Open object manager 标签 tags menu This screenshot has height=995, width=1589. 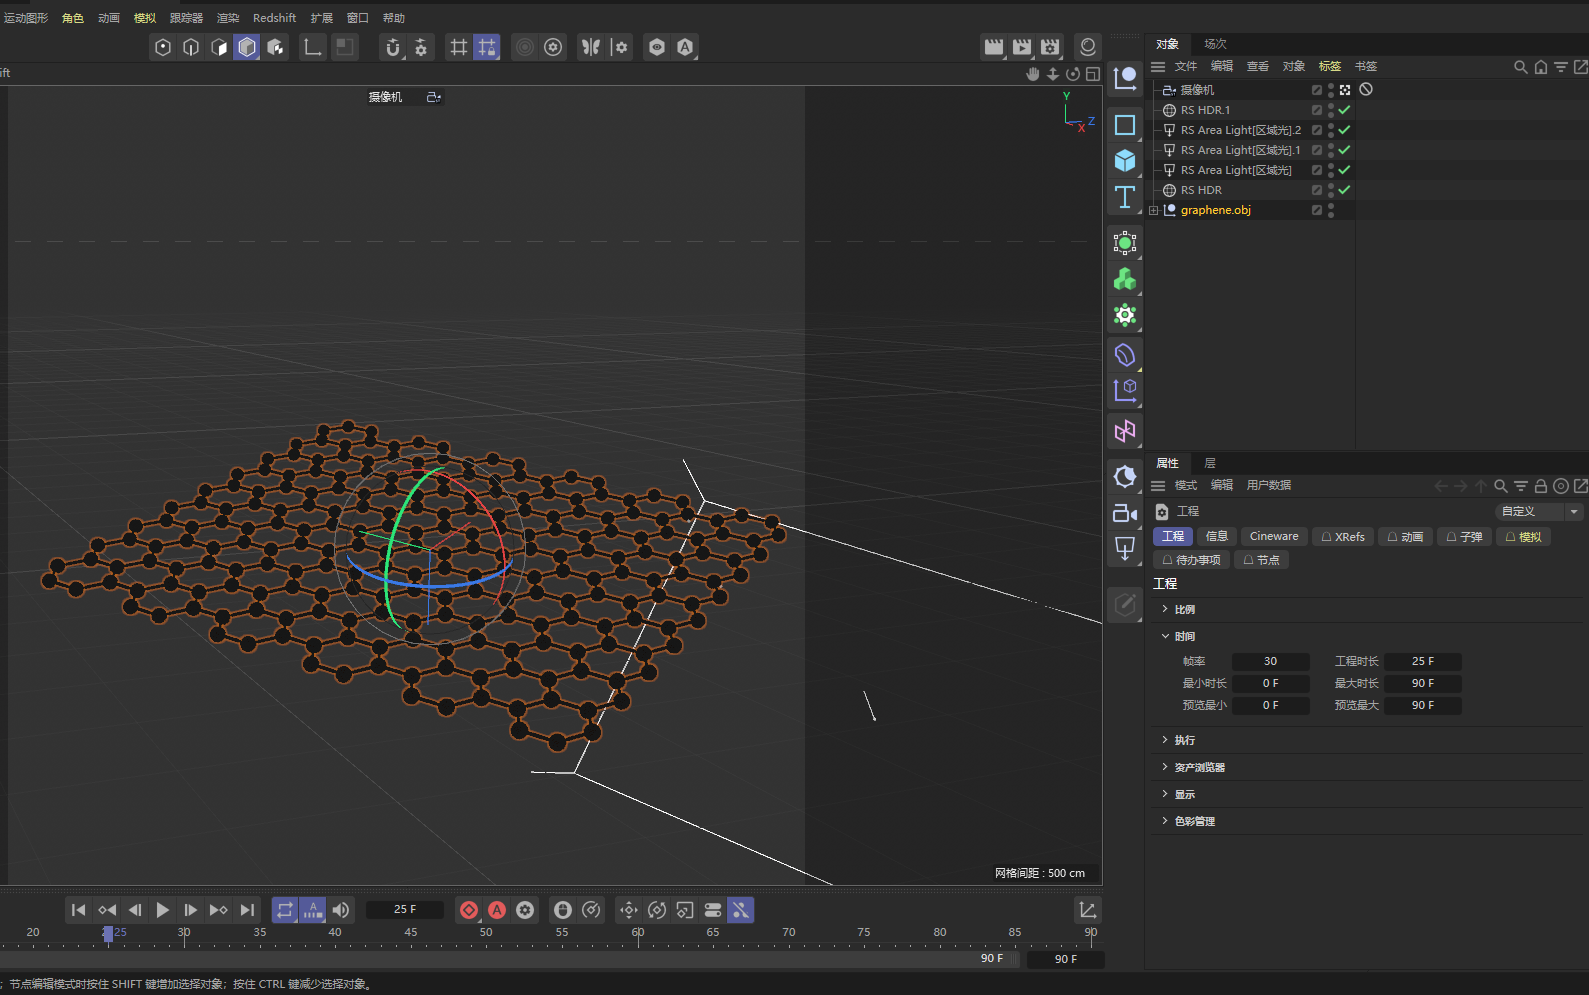click(1330, 66)
